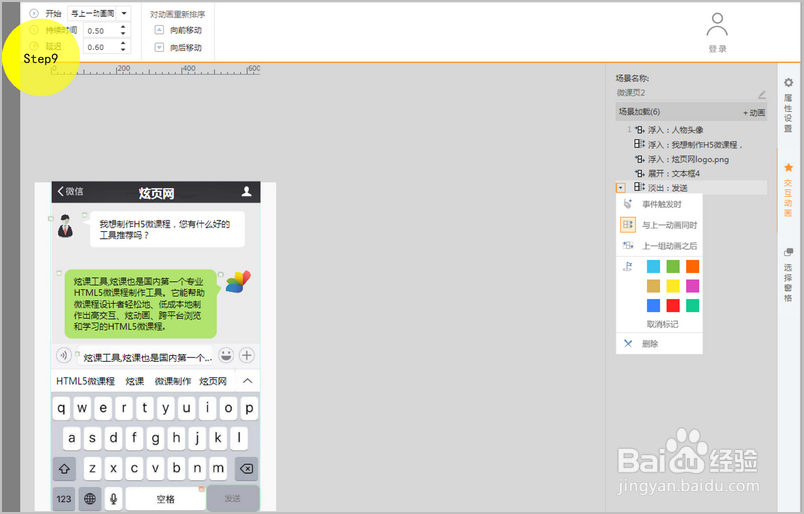Viewport: 804px width, 514px height.
Task: Click the 登录 login label
Action: [717, 49]
